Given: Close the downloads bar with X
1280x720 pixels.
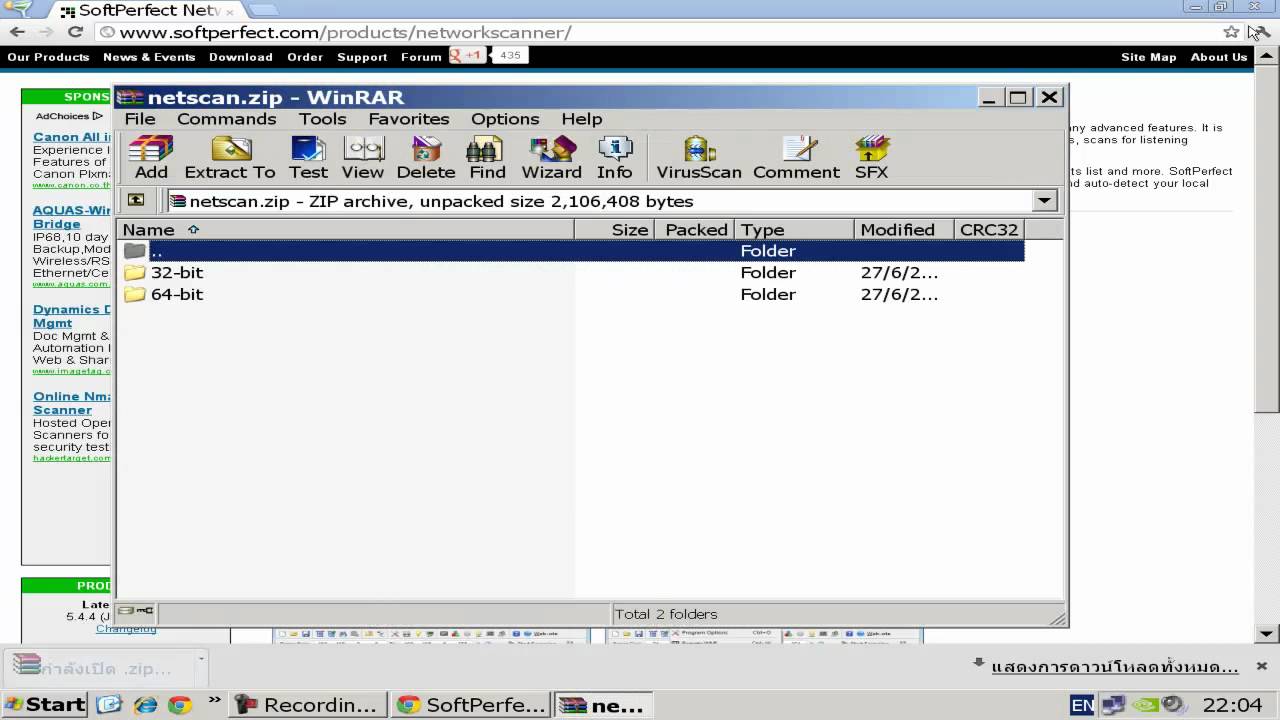Looking at the screenshot, I should pos(1261,666).
